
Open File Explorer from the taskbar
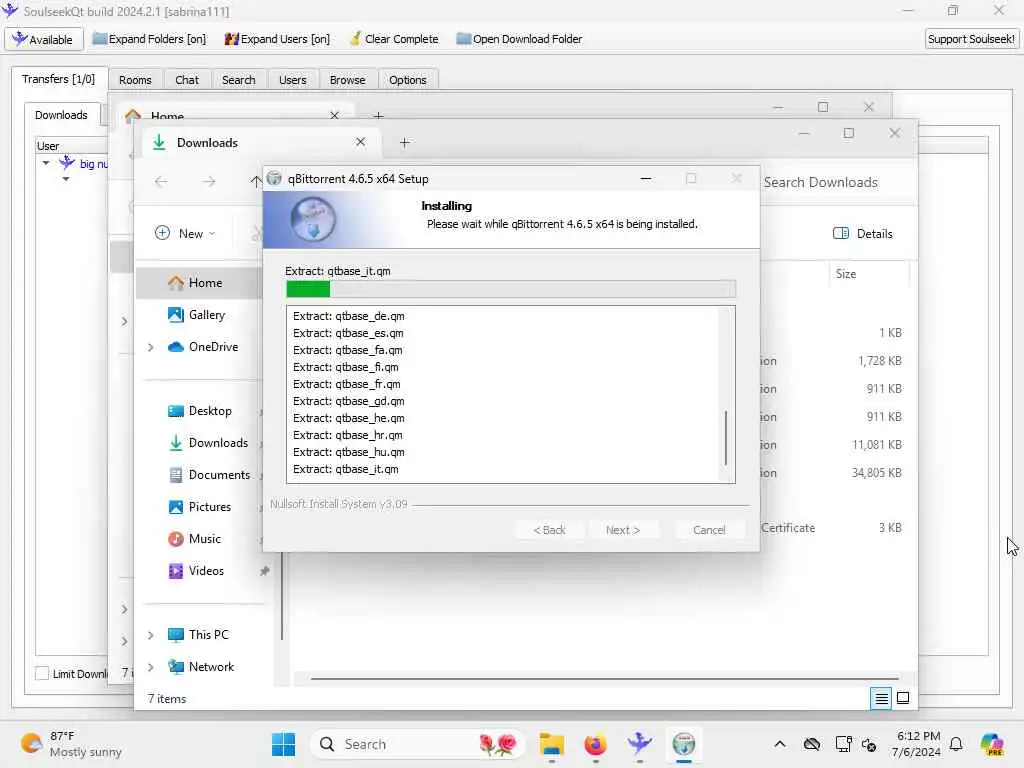coord(551,744)
